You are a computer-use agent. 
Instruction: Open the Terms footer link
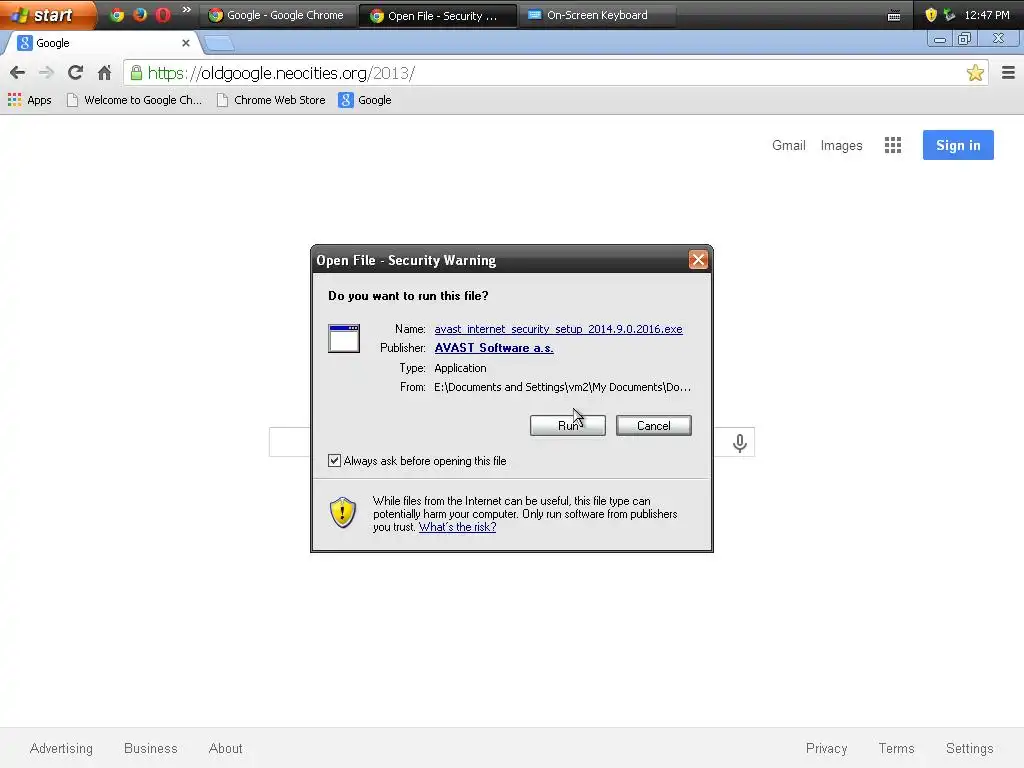click(896, 748)
